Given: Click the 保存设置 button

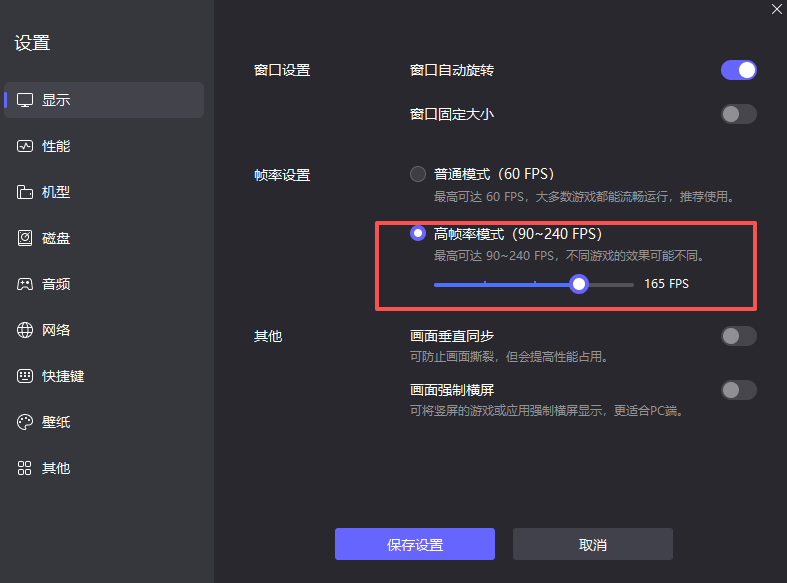Looking at the screenshot, I should (415, 544).
